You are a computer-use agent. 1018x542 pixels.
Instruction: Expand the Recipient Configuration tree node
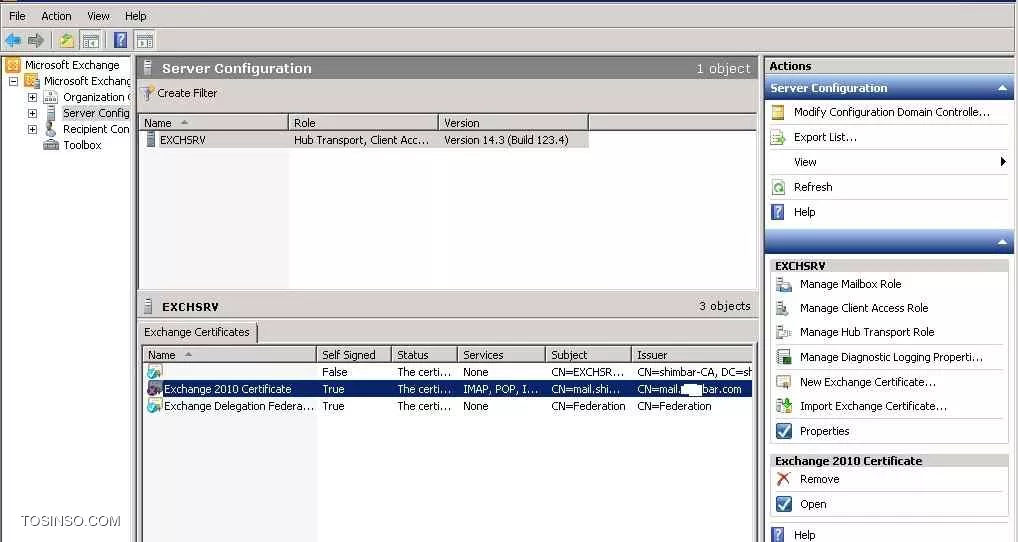[x=32, y=130]
